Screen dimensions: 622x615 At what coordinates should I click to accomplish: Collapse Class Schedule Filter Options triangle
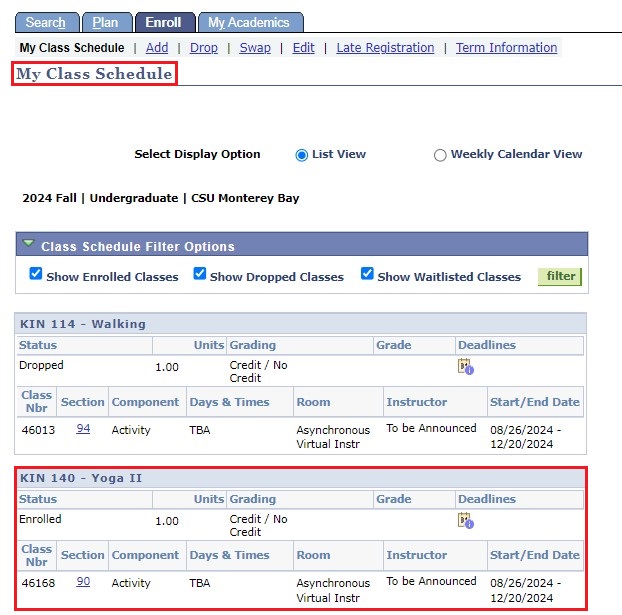pos(29,245)
